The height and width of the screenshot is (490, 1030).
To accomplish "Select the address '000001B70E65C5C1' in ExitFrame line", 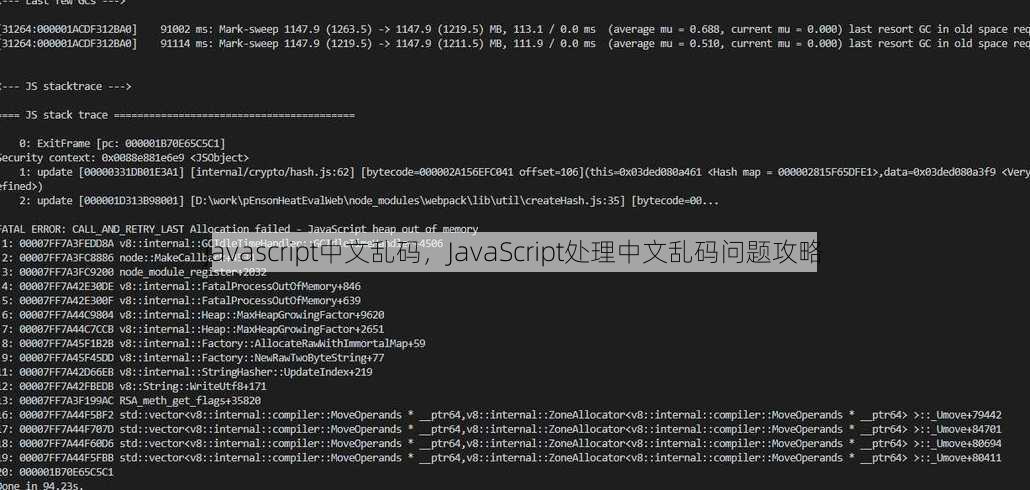I will click(x=173, y=143).
